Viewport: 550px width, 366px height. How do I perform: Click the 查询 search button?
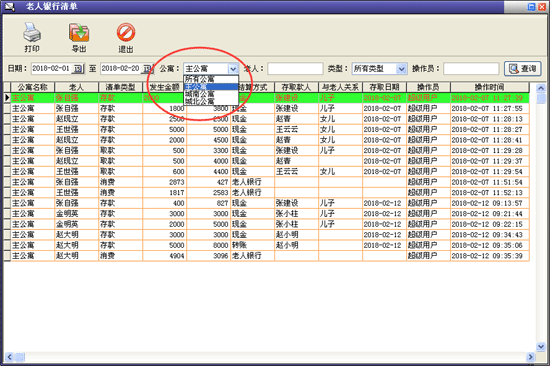click(523, 68)
